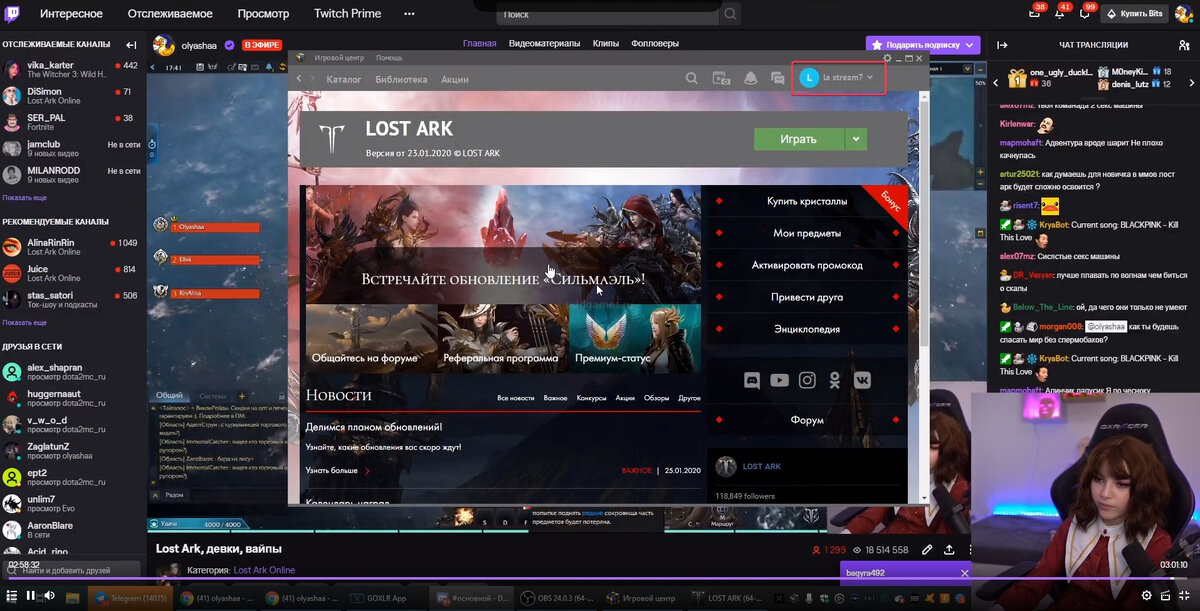
Task: Open the Реферальная программа banner
Action: point(503,338)
